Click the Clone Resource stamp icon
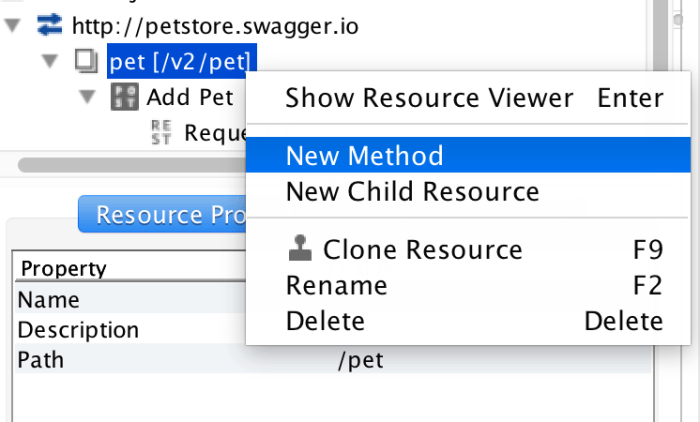 click(x=300, y=248)
